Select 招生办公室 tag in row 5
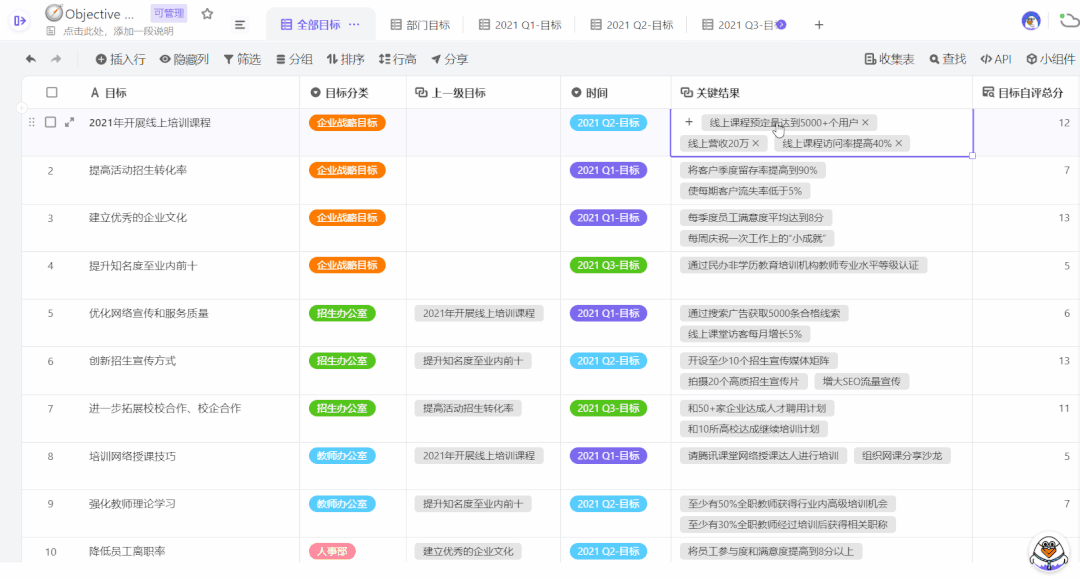The width and height of the screenshot is (1080, 579). click(342, 313)
